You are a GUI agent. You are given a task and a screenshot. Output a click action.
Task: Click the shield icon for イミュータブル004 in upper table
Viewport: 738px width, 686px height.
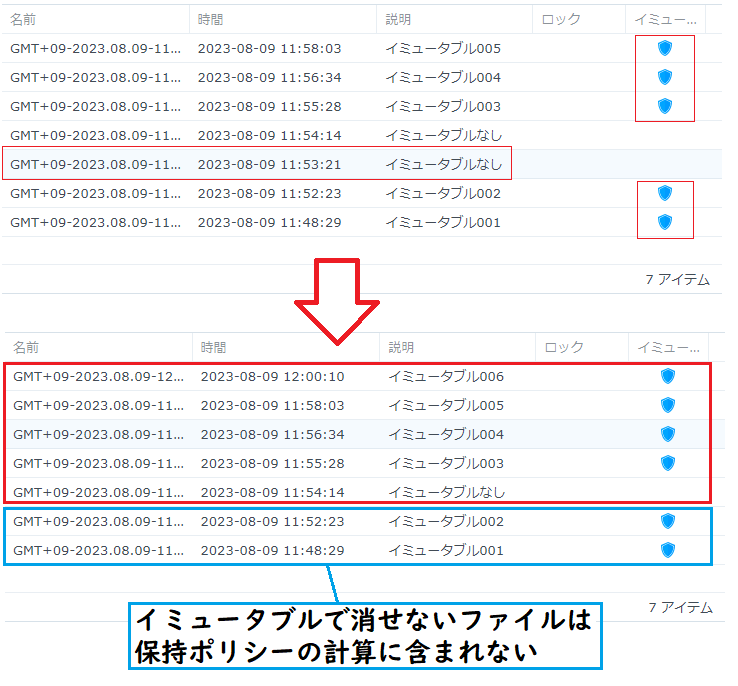click(665, 77)
